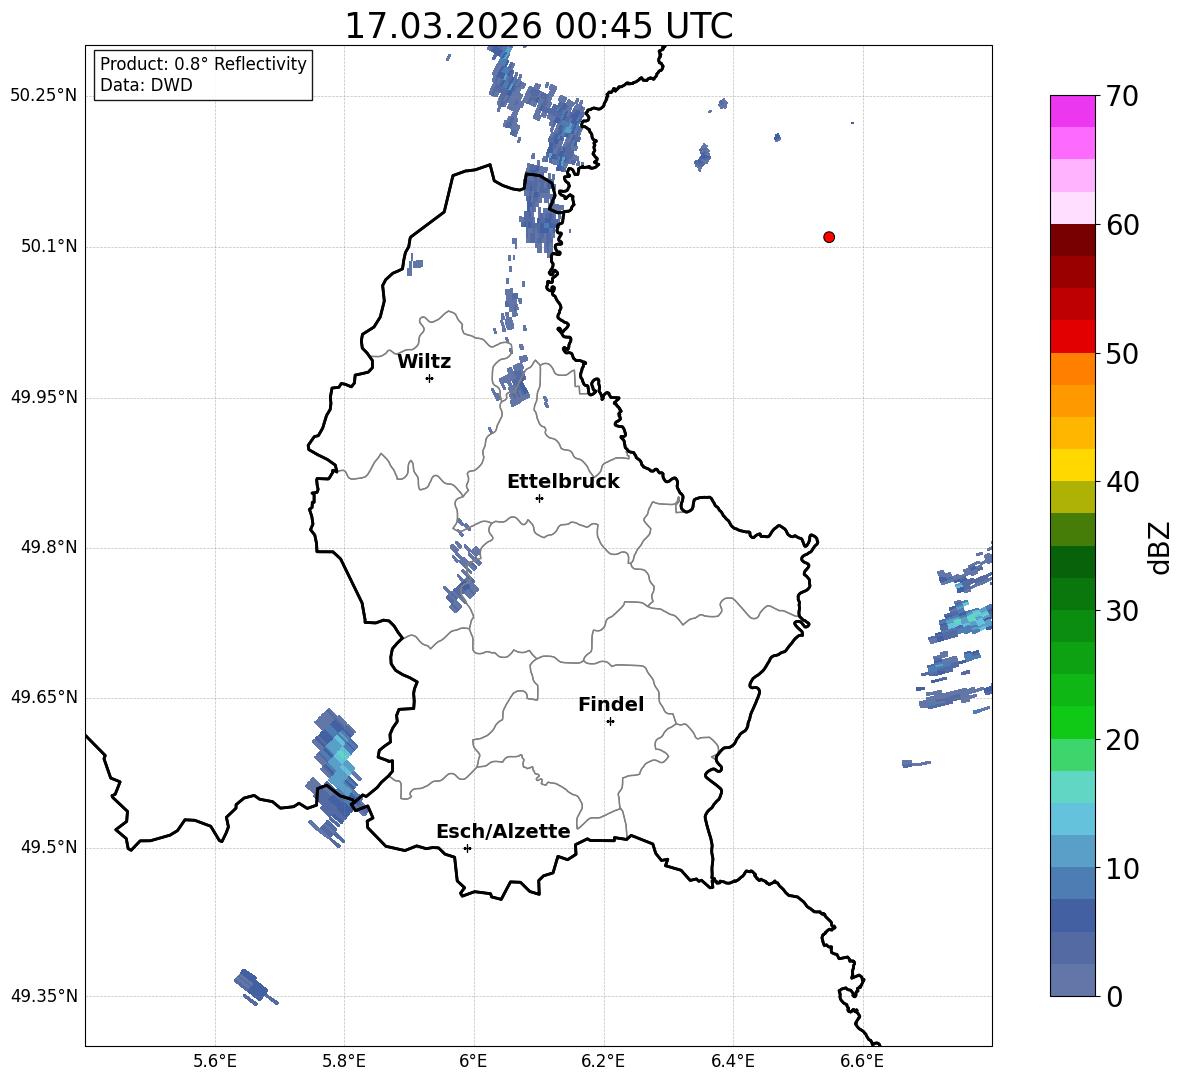Click the 6.6°E longitude label

862,1061
